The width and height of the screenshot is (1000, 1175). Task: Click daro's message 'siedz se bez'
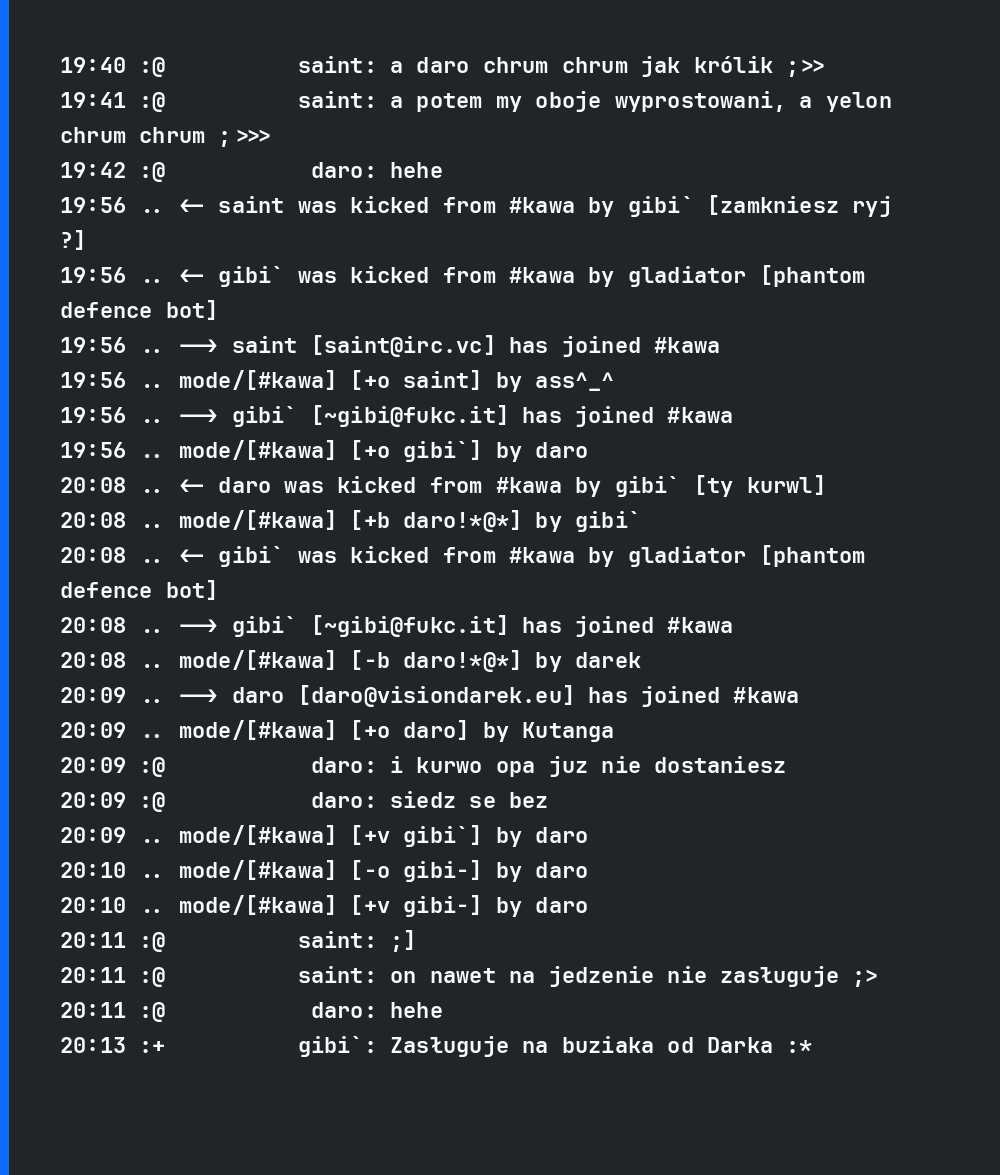(x=469, y=801)
